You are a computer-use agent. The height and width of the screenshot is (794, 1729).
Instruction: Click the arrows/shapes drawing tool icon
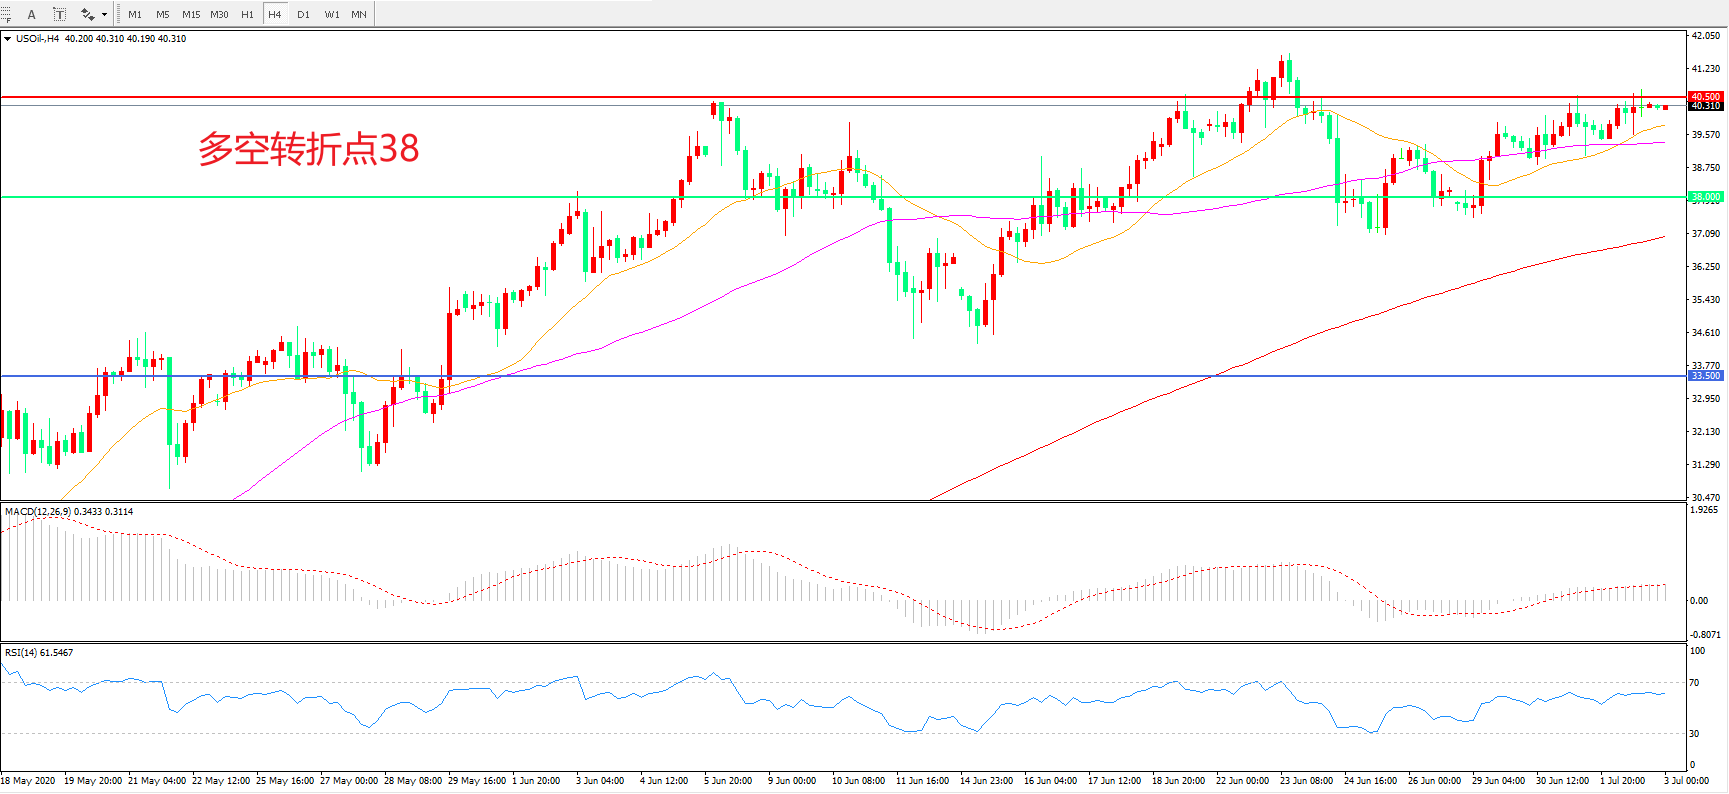(87, 14)
